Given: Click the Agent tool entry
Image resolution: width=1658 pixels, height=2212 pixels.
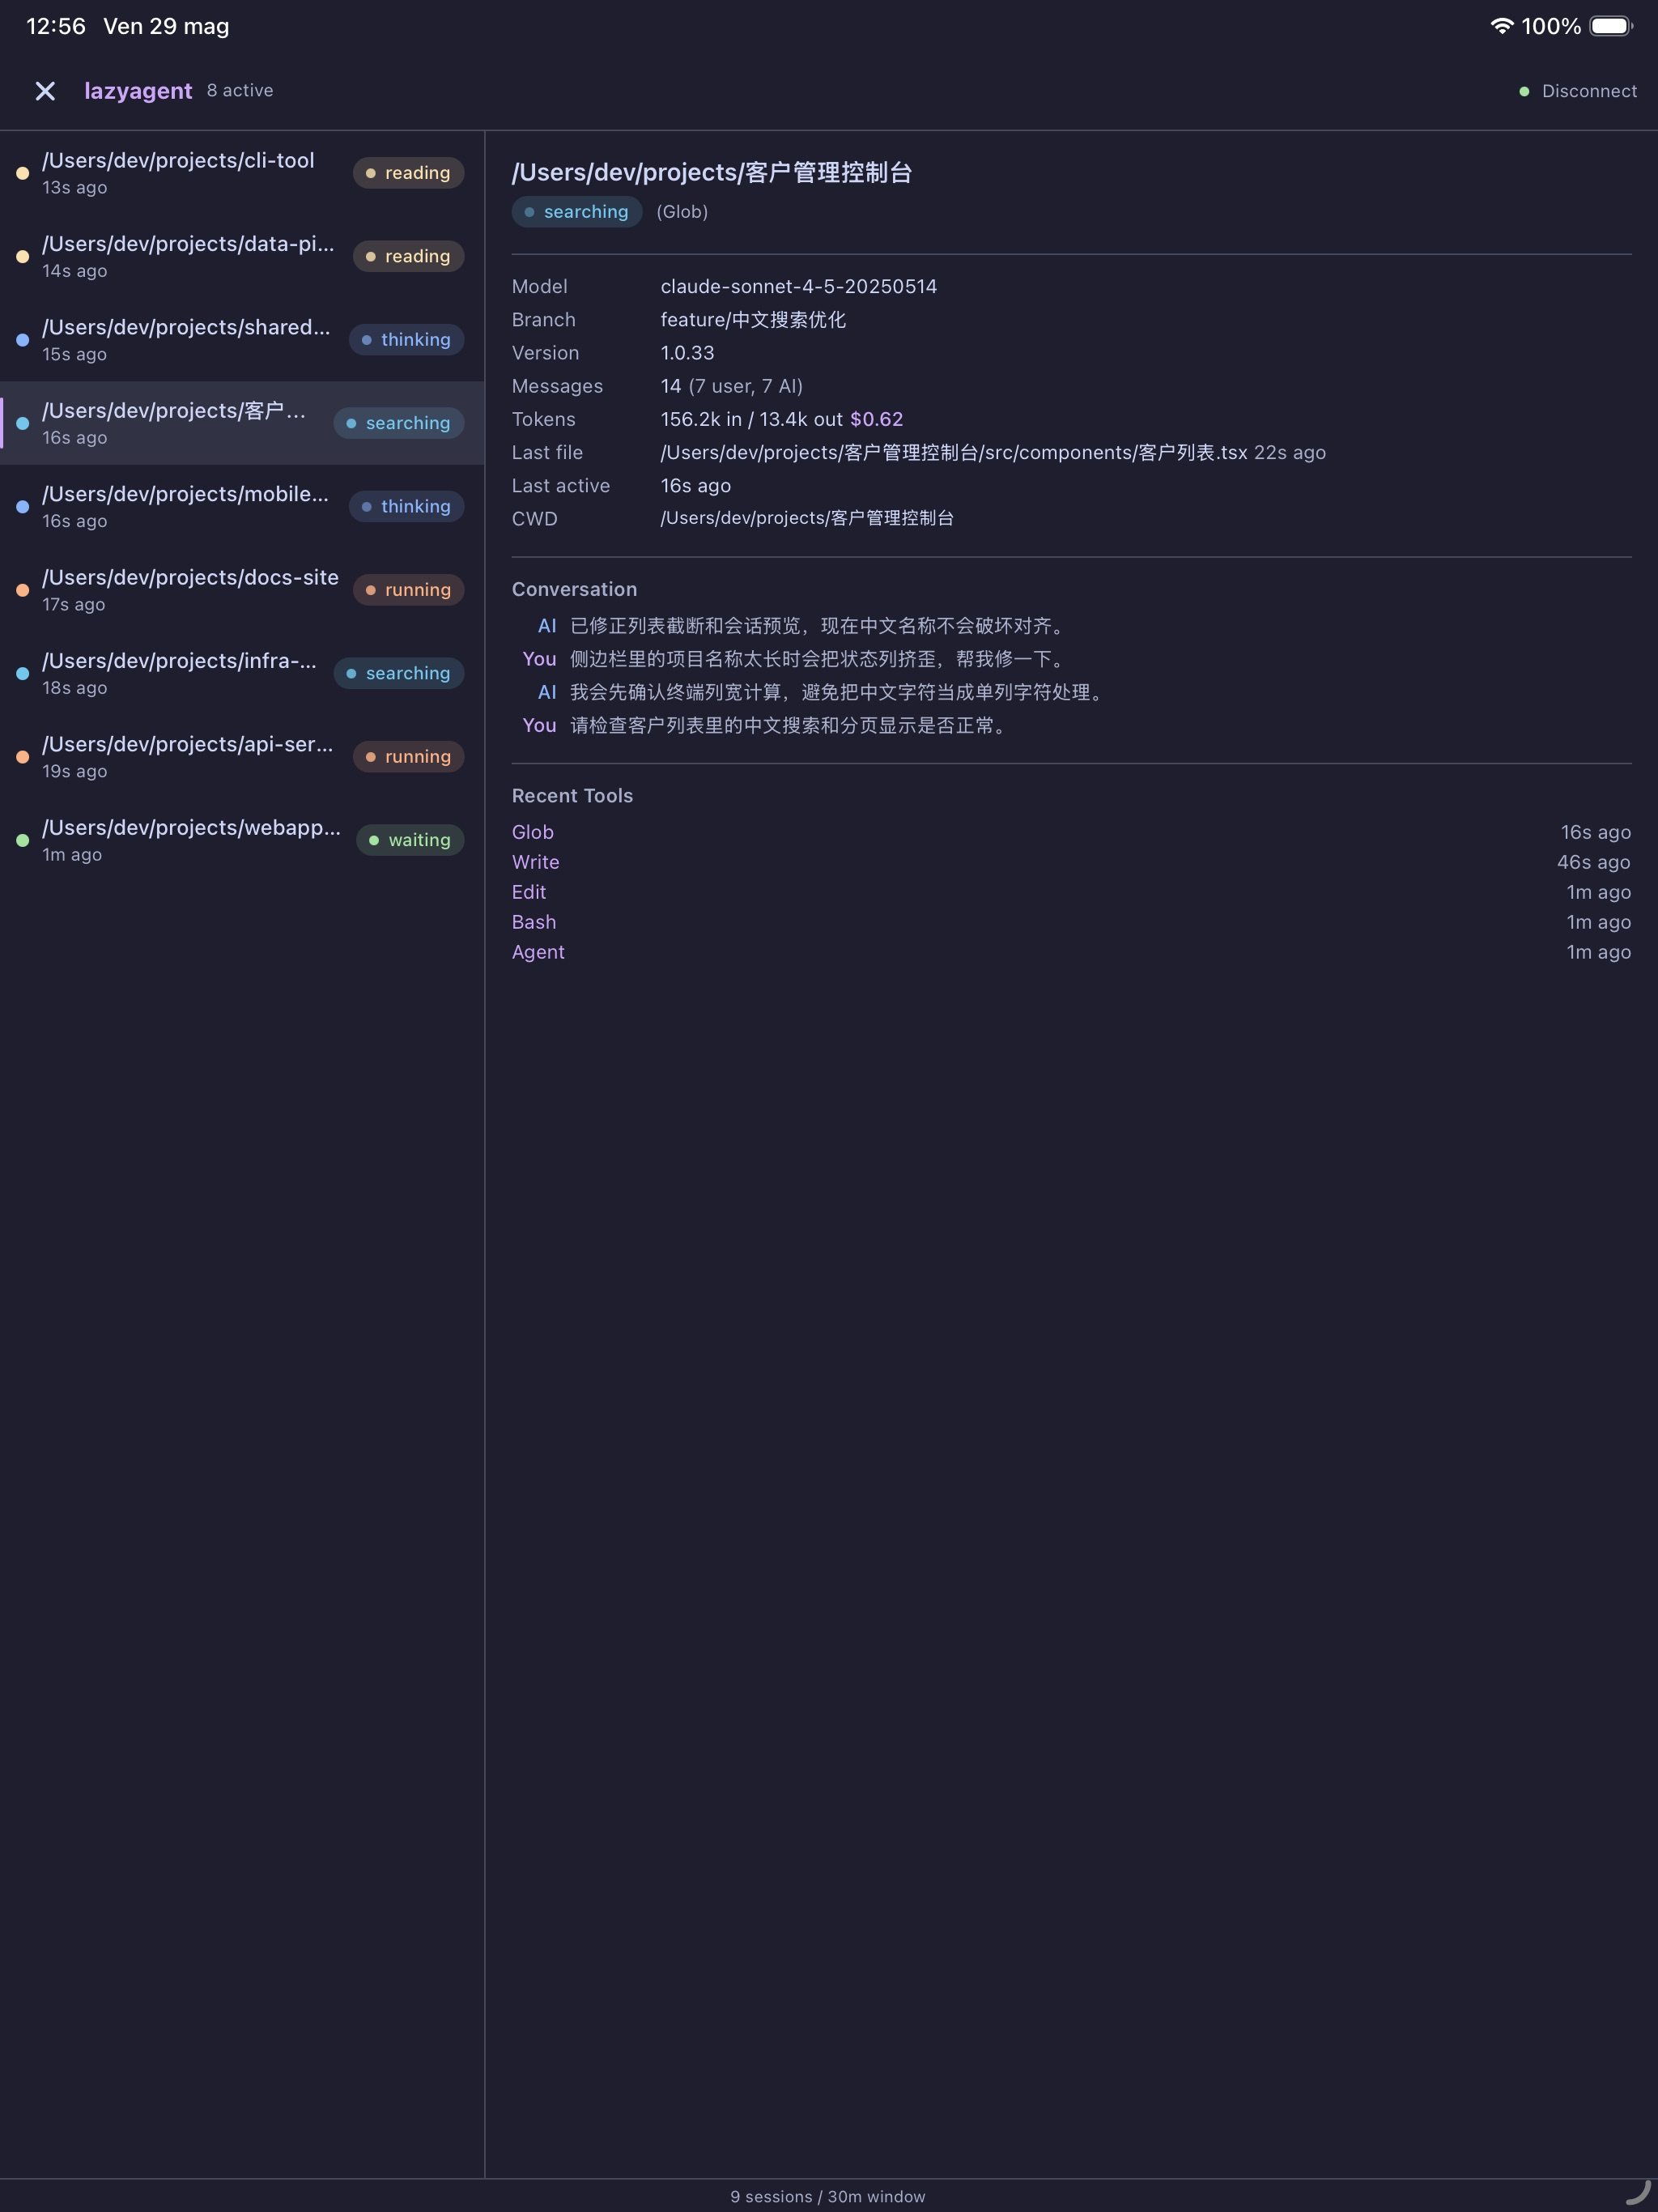Looking at the screenshot, I should (x=538, y=952).
